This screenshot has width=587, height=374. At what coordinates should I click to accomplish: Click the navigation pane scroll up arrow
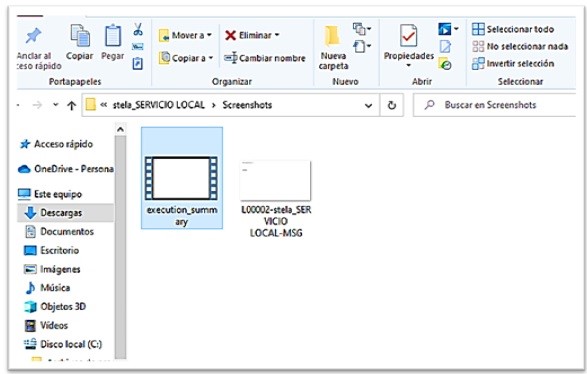(120, 130)
